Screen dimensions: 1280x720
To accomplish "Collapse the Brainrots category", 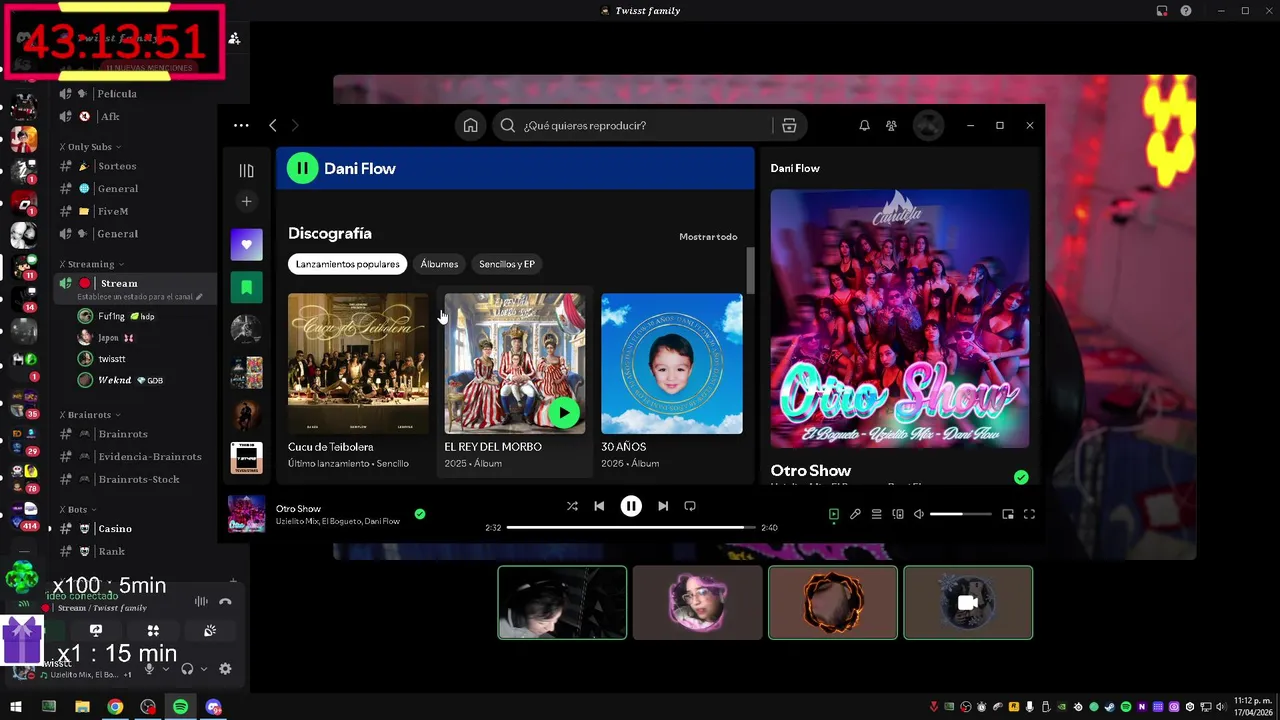I will [90, 414].
